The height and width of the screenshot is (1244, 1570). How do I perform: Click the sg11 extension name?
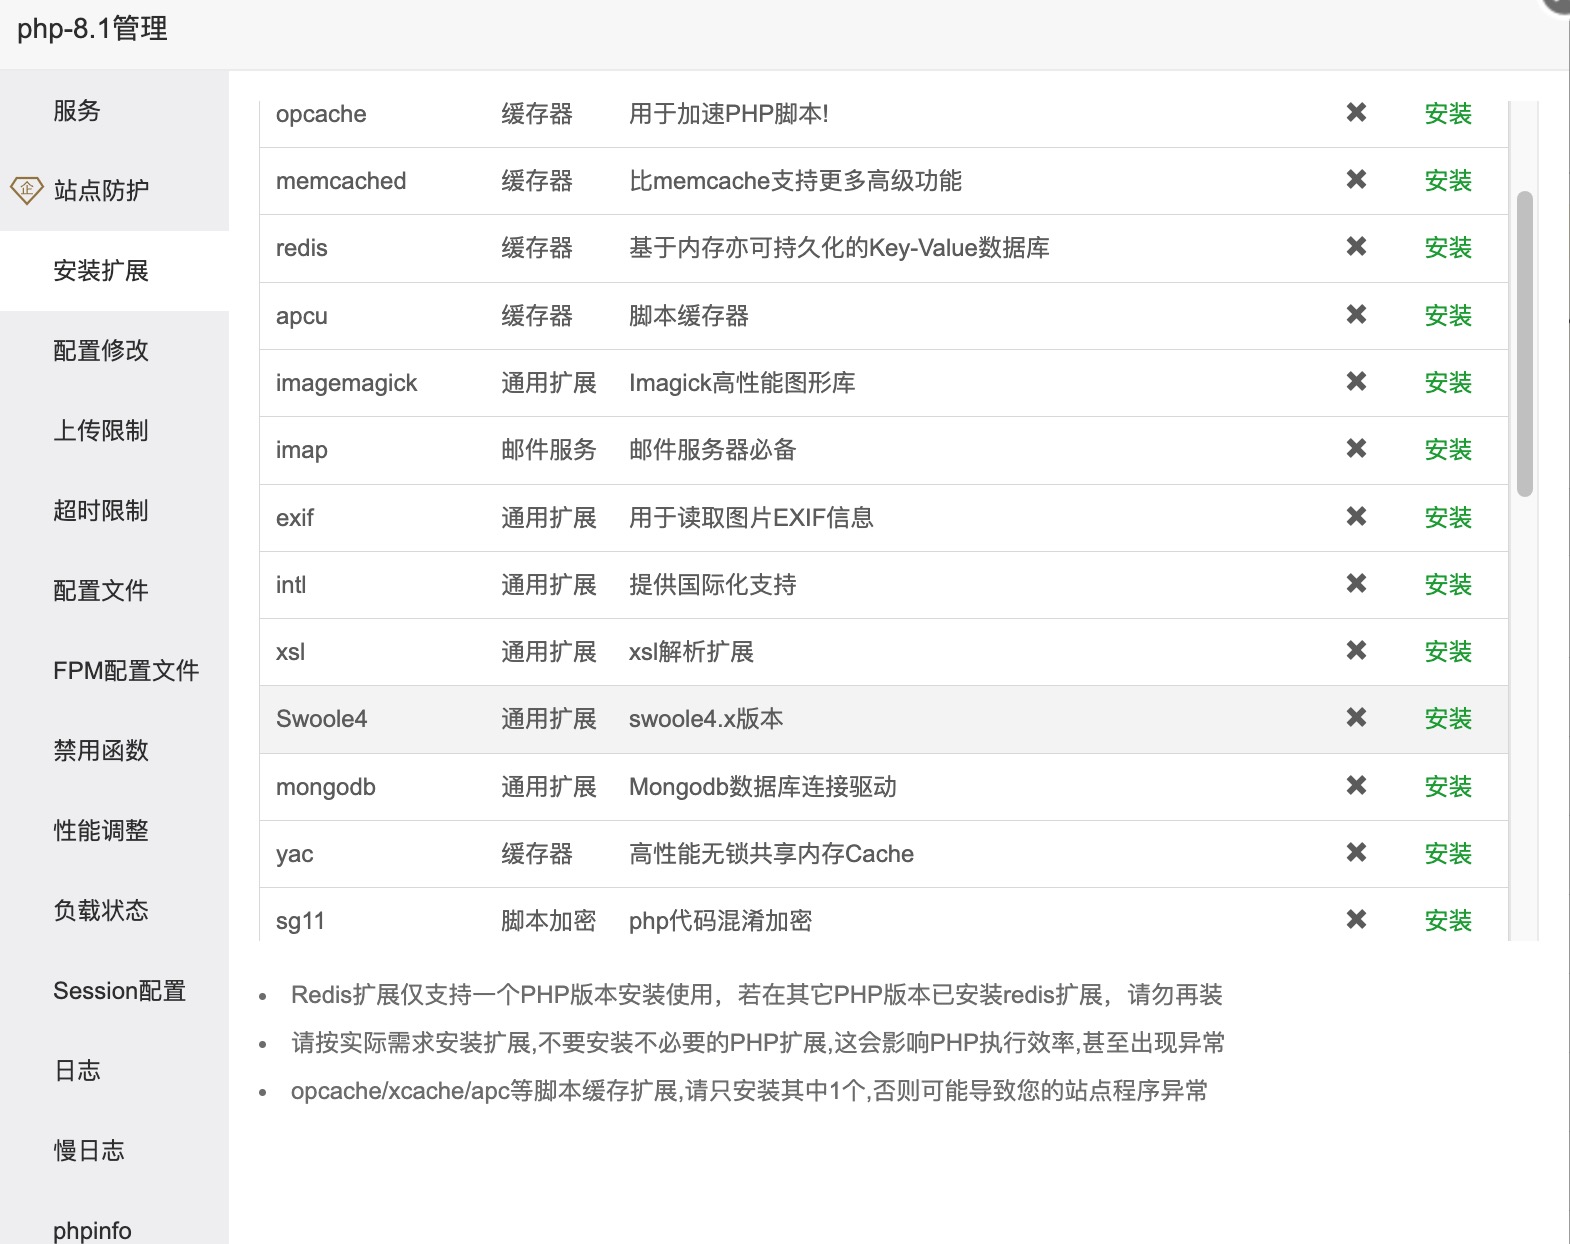300,921
